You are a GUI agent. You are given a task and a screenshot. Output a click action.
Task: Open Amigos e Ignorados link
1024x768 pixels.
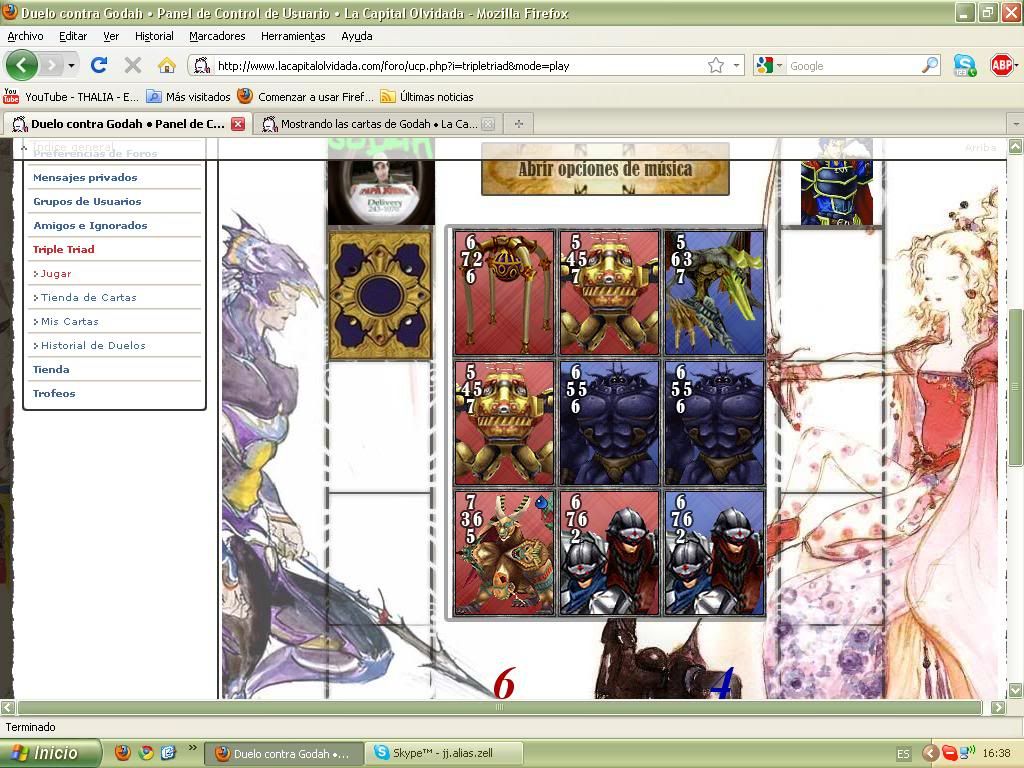pyautogui.click(x=90, y=225)
